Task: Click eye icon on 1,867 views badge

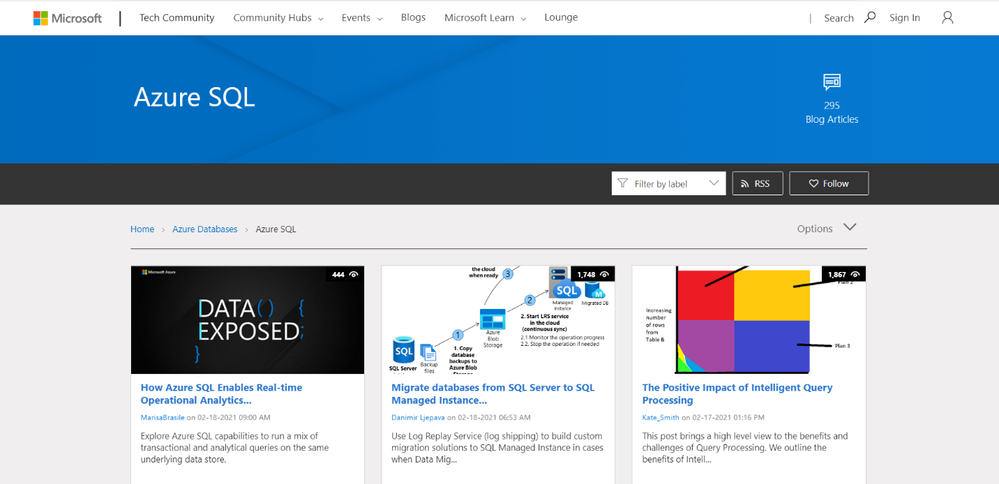Action: point(855,274)
